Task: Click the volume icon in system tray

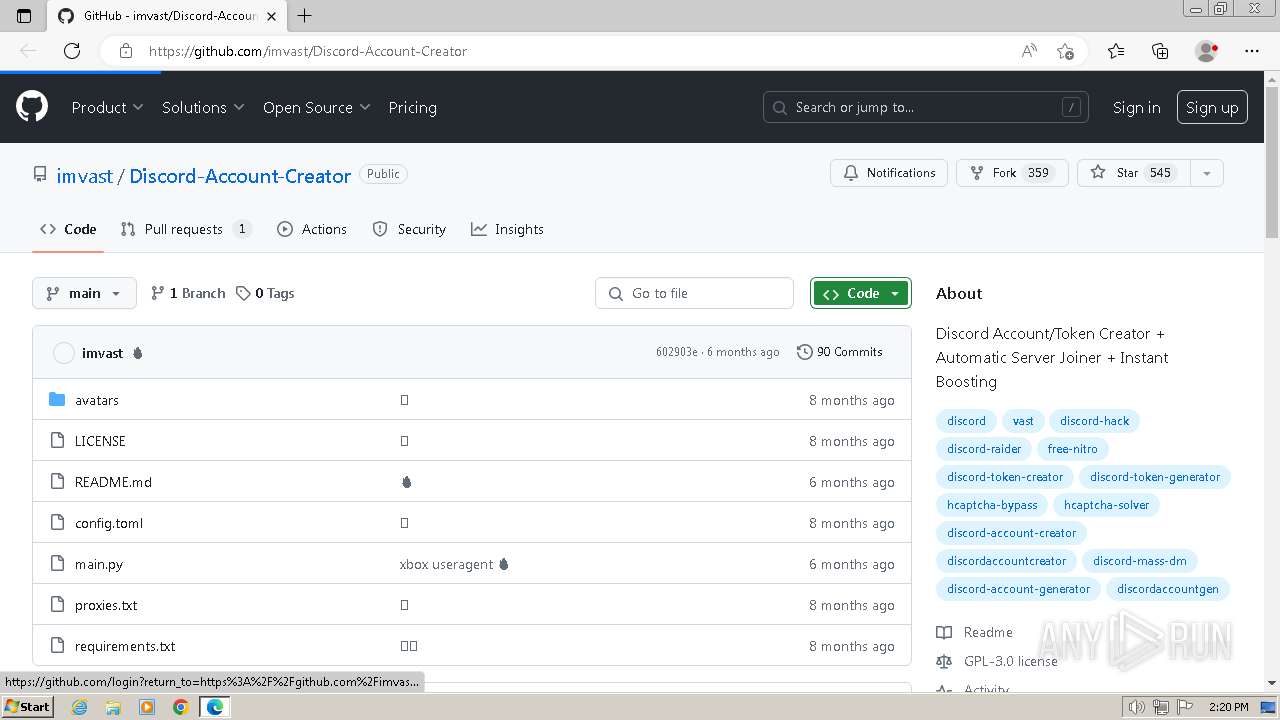Action: tap(1136, 707)
